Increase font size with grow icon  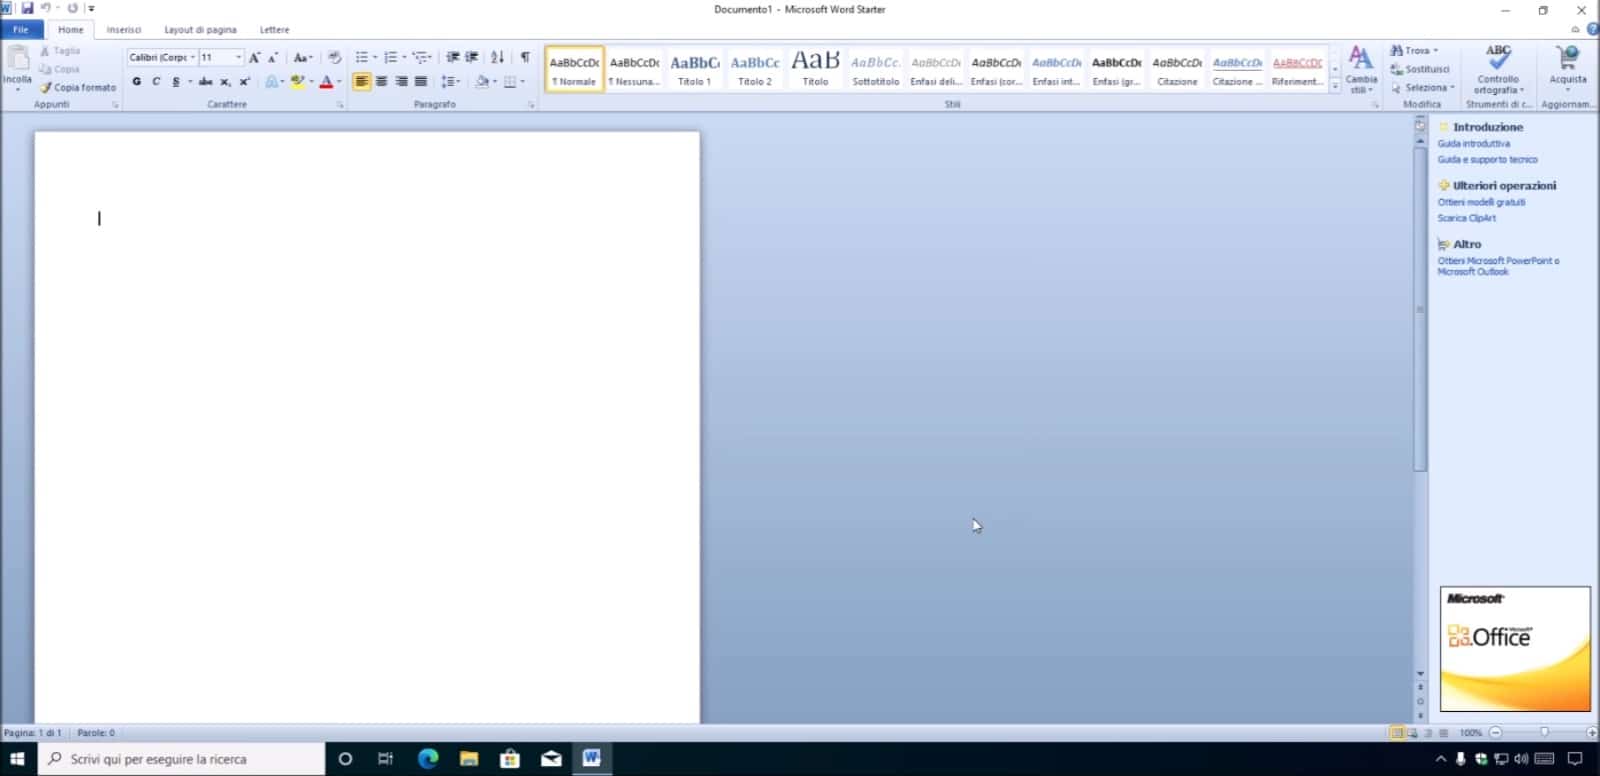point(254,57)
